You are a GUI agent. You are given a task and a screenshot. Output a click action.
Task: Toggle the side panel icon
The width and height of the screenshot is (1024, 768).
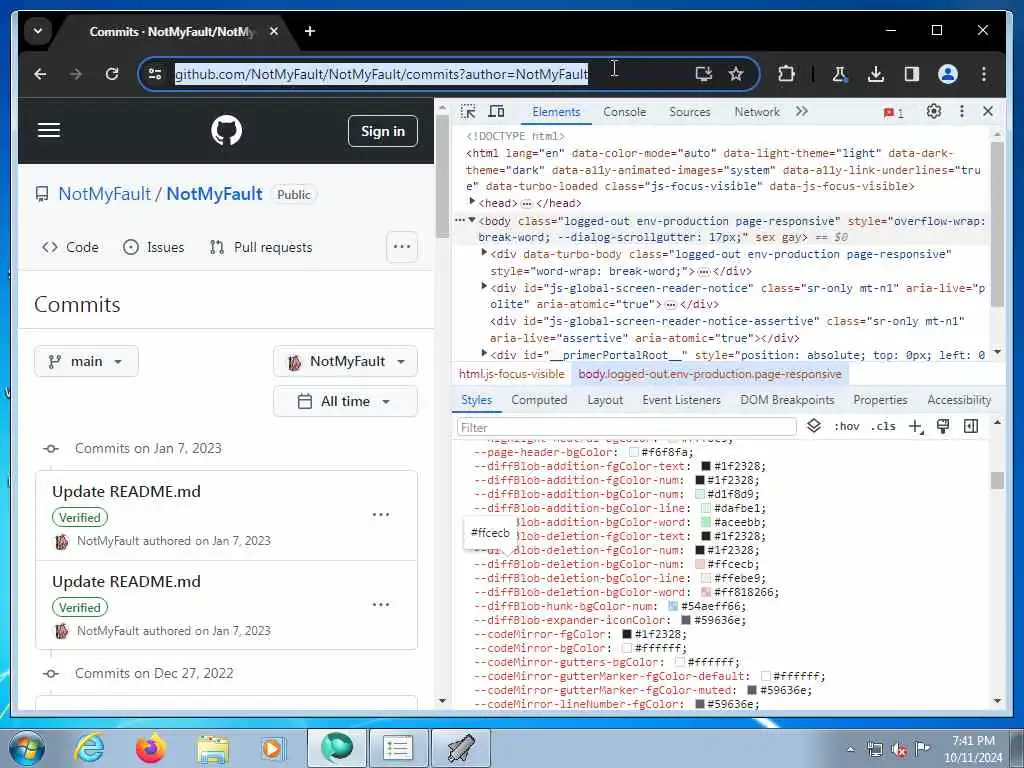click(912, 74)
